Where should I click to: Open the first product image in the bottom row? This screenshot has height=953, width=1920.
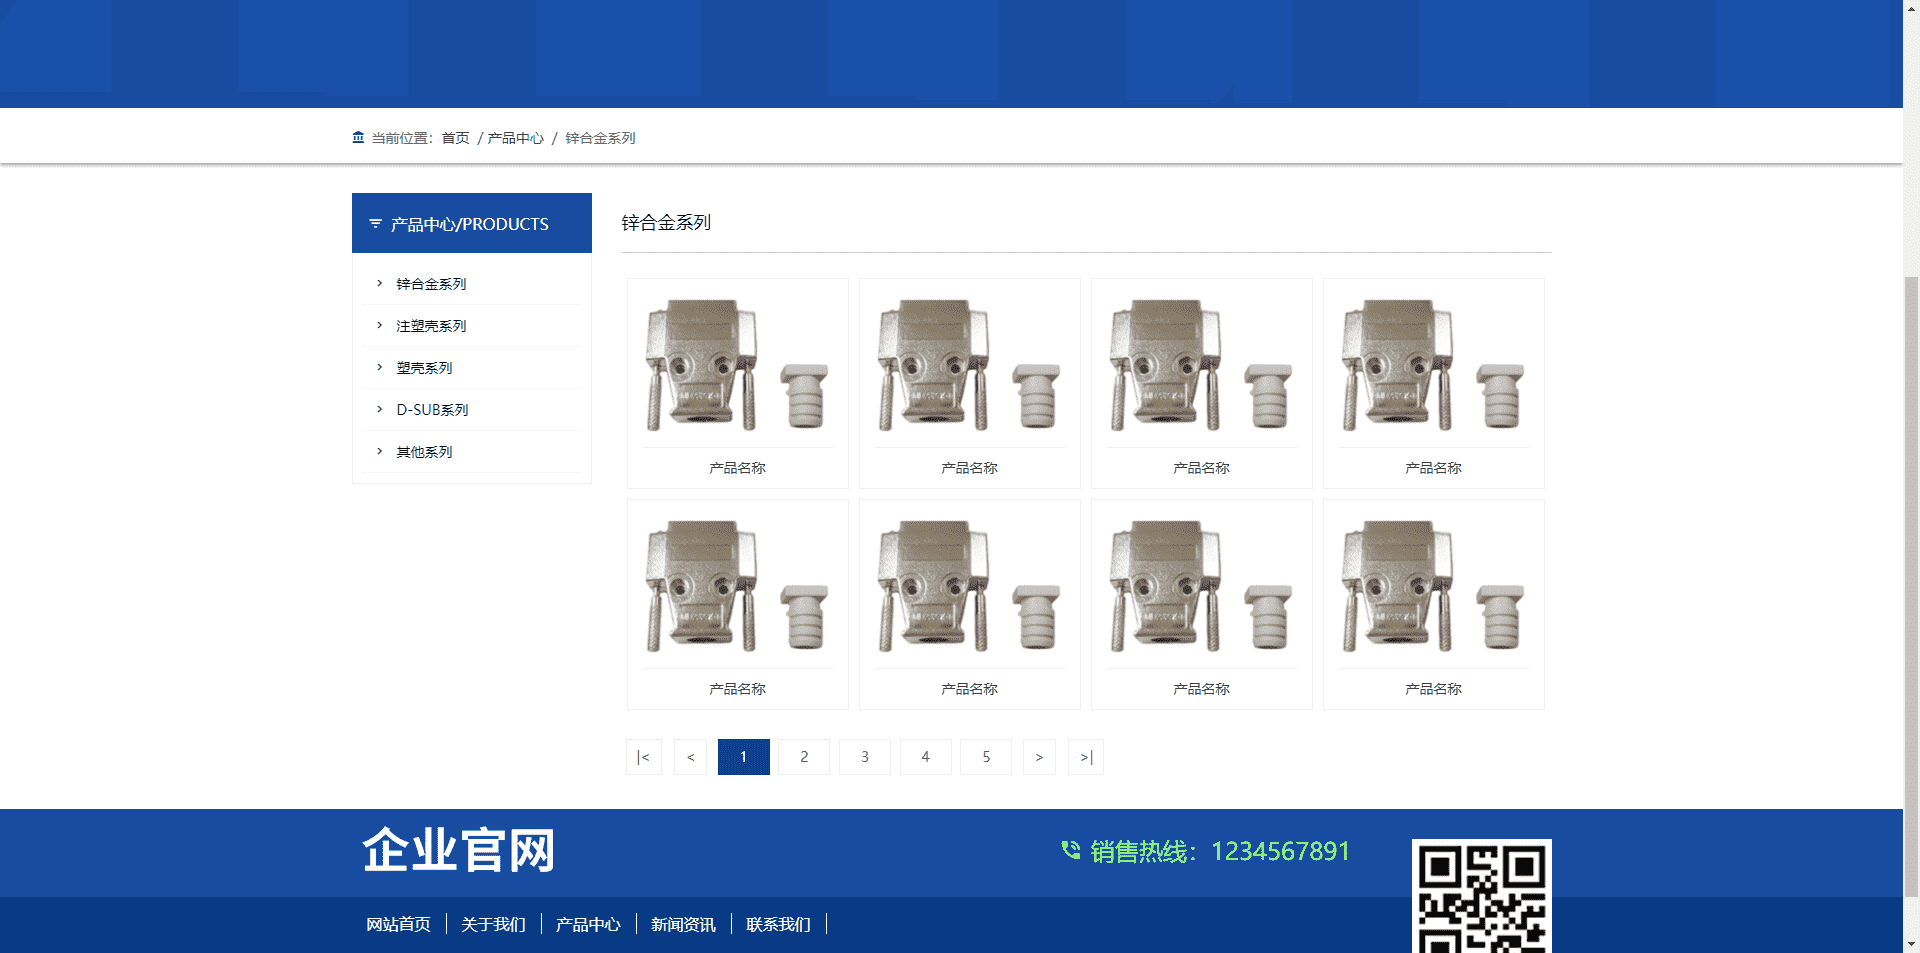pos(738,586)
